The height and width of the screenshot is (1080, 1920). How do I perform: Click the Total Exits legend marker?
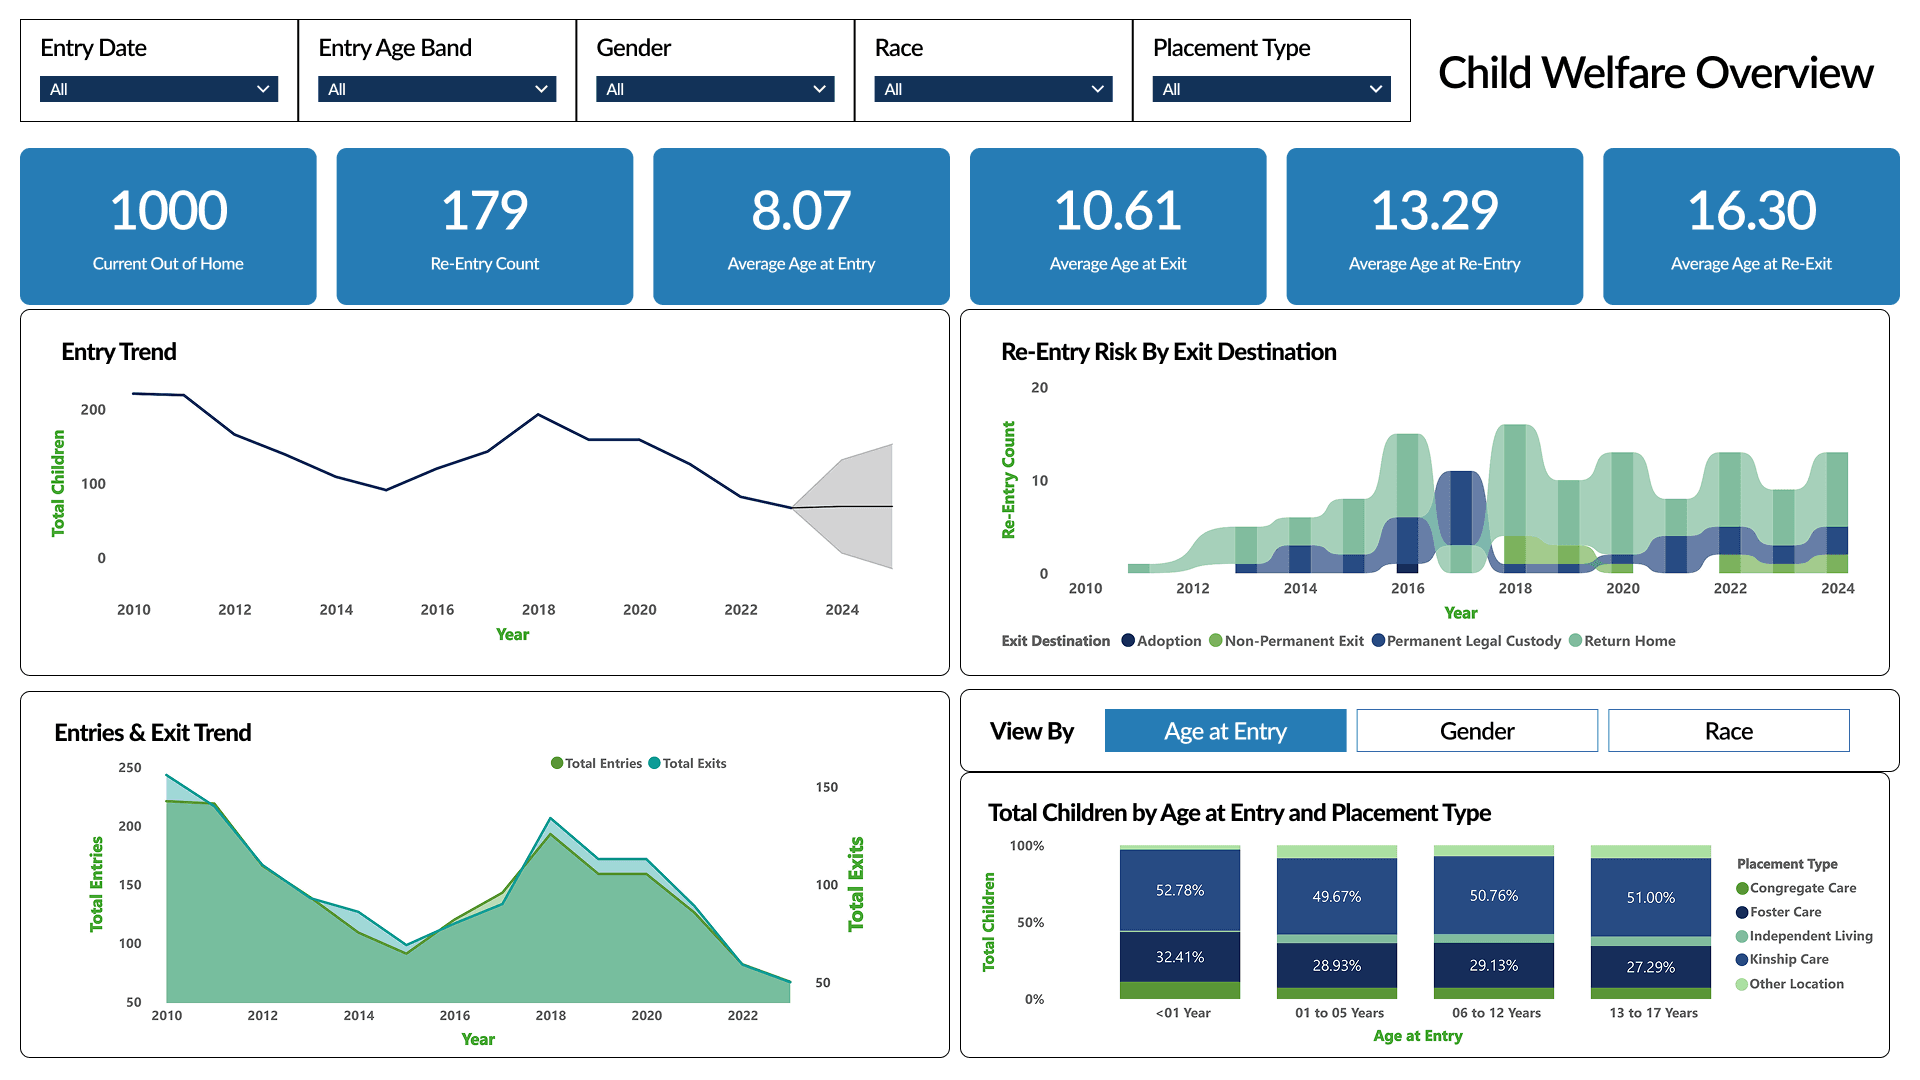coord(654,763)
